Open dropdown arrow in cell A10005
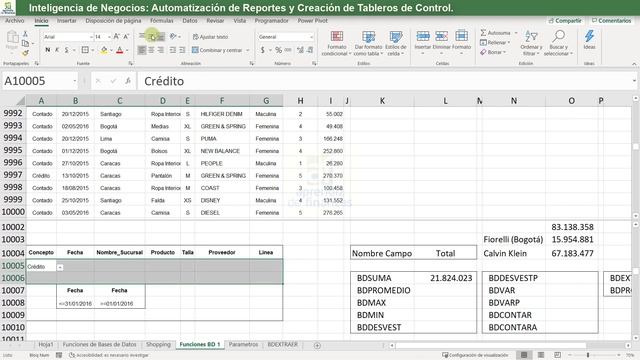The width and height of the screenshot is (640, 360). 60,267
